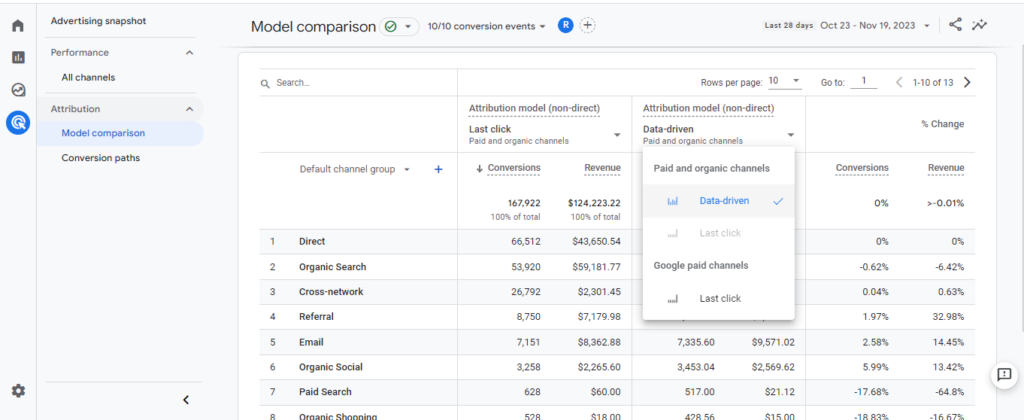1024x420 pixels.
Task: Open the Rows per page dropdown
Action: coord(786,81)
